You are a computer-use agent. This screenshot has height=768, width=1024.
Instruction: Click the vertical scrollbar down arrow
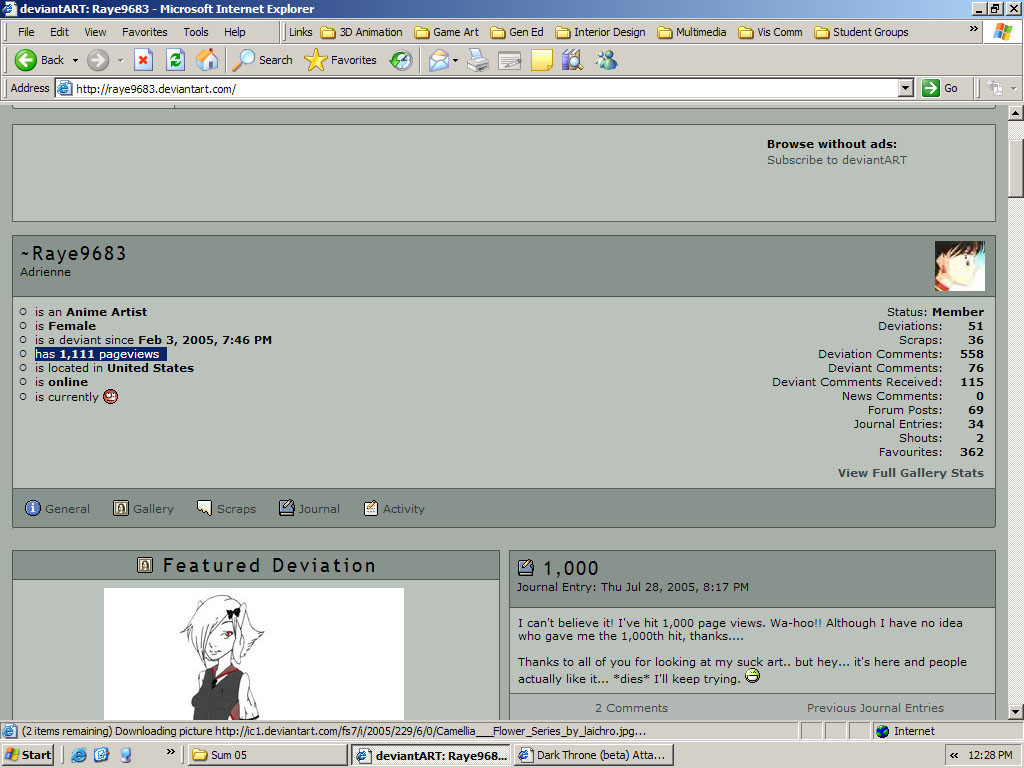click(x=1015, y=712)
